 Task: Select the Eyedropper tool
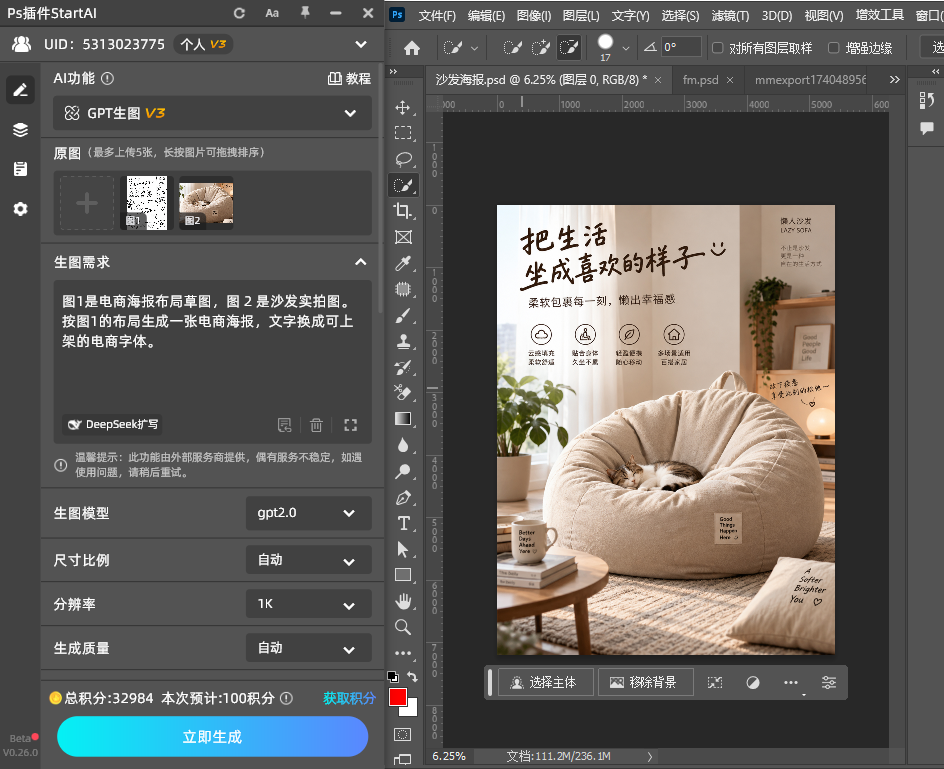tap(403, 263)
